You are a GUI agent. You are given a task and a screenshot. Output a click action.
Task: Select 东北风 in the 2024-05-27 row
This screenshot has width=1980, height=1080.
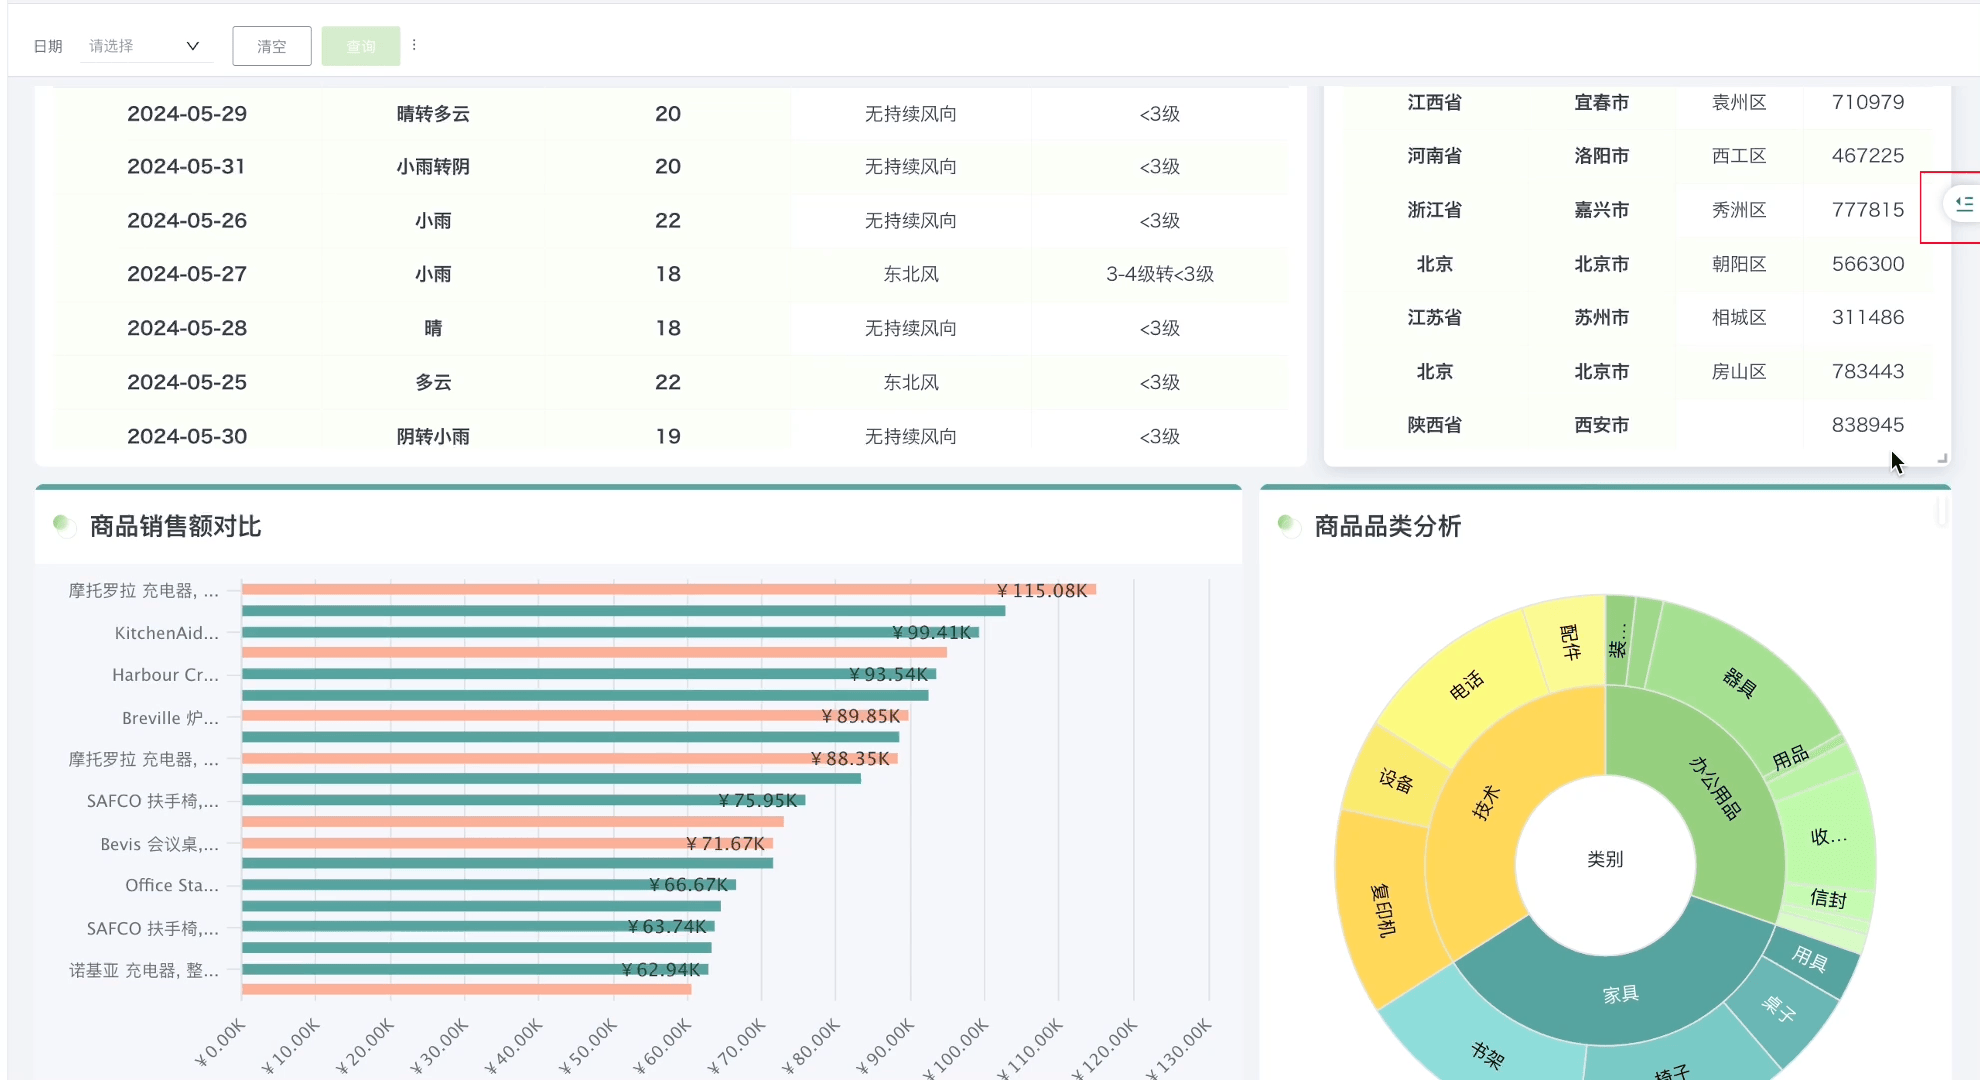point(911,274)
